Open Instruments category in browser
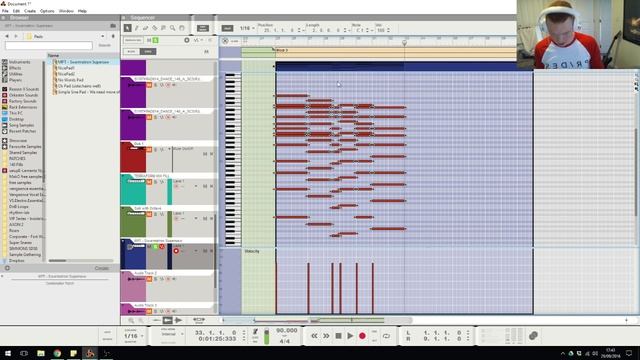The height and width of the screenshot is (360, 640). (x=20, y=62)
